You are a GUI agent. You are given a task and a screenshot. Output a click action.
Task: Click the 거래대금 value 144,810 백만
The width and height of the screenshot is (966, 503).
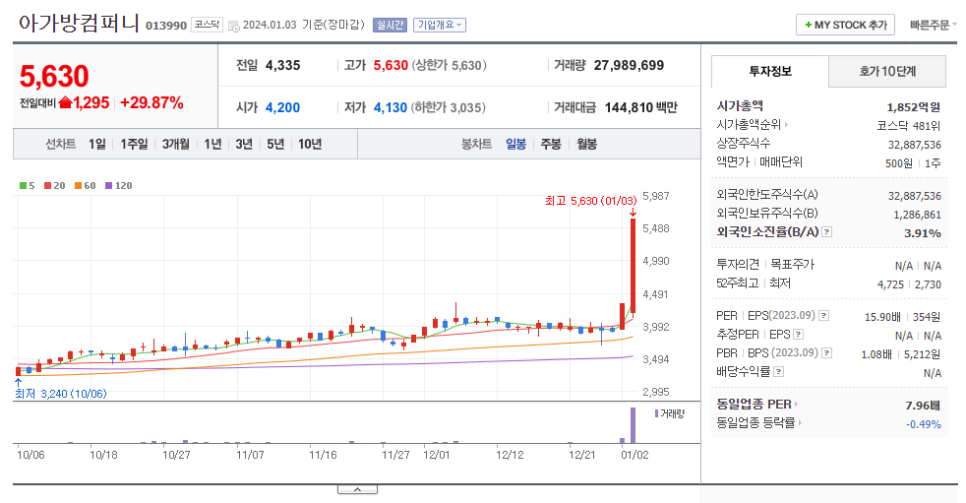(641, 108)
